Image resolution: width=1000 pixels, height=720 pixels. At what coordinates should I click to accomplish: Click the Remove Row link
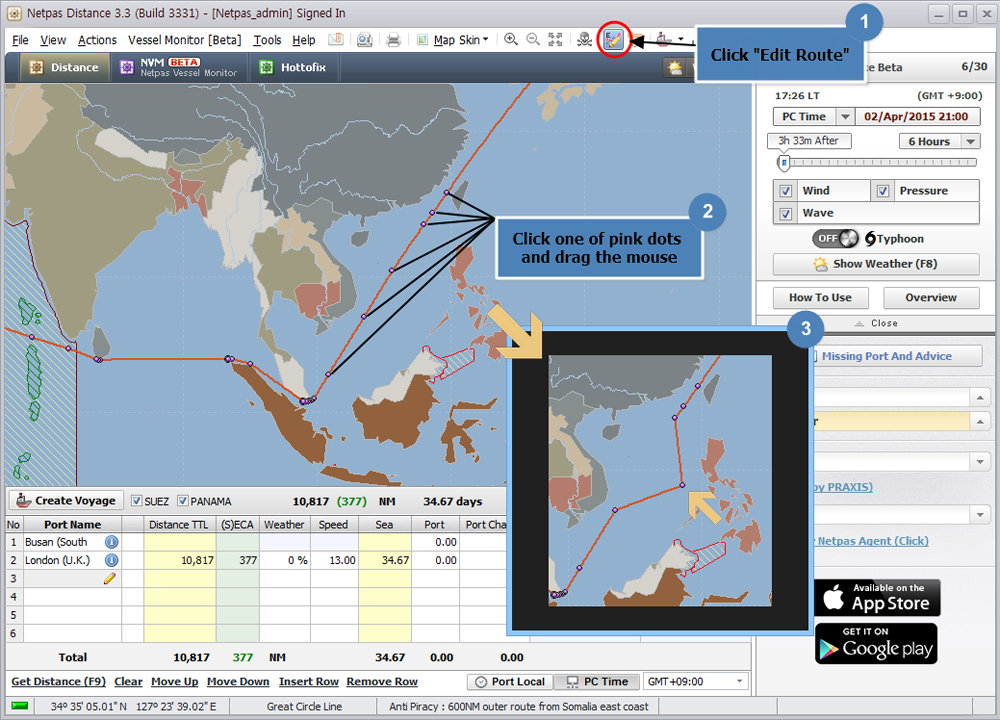coord(382,682)
